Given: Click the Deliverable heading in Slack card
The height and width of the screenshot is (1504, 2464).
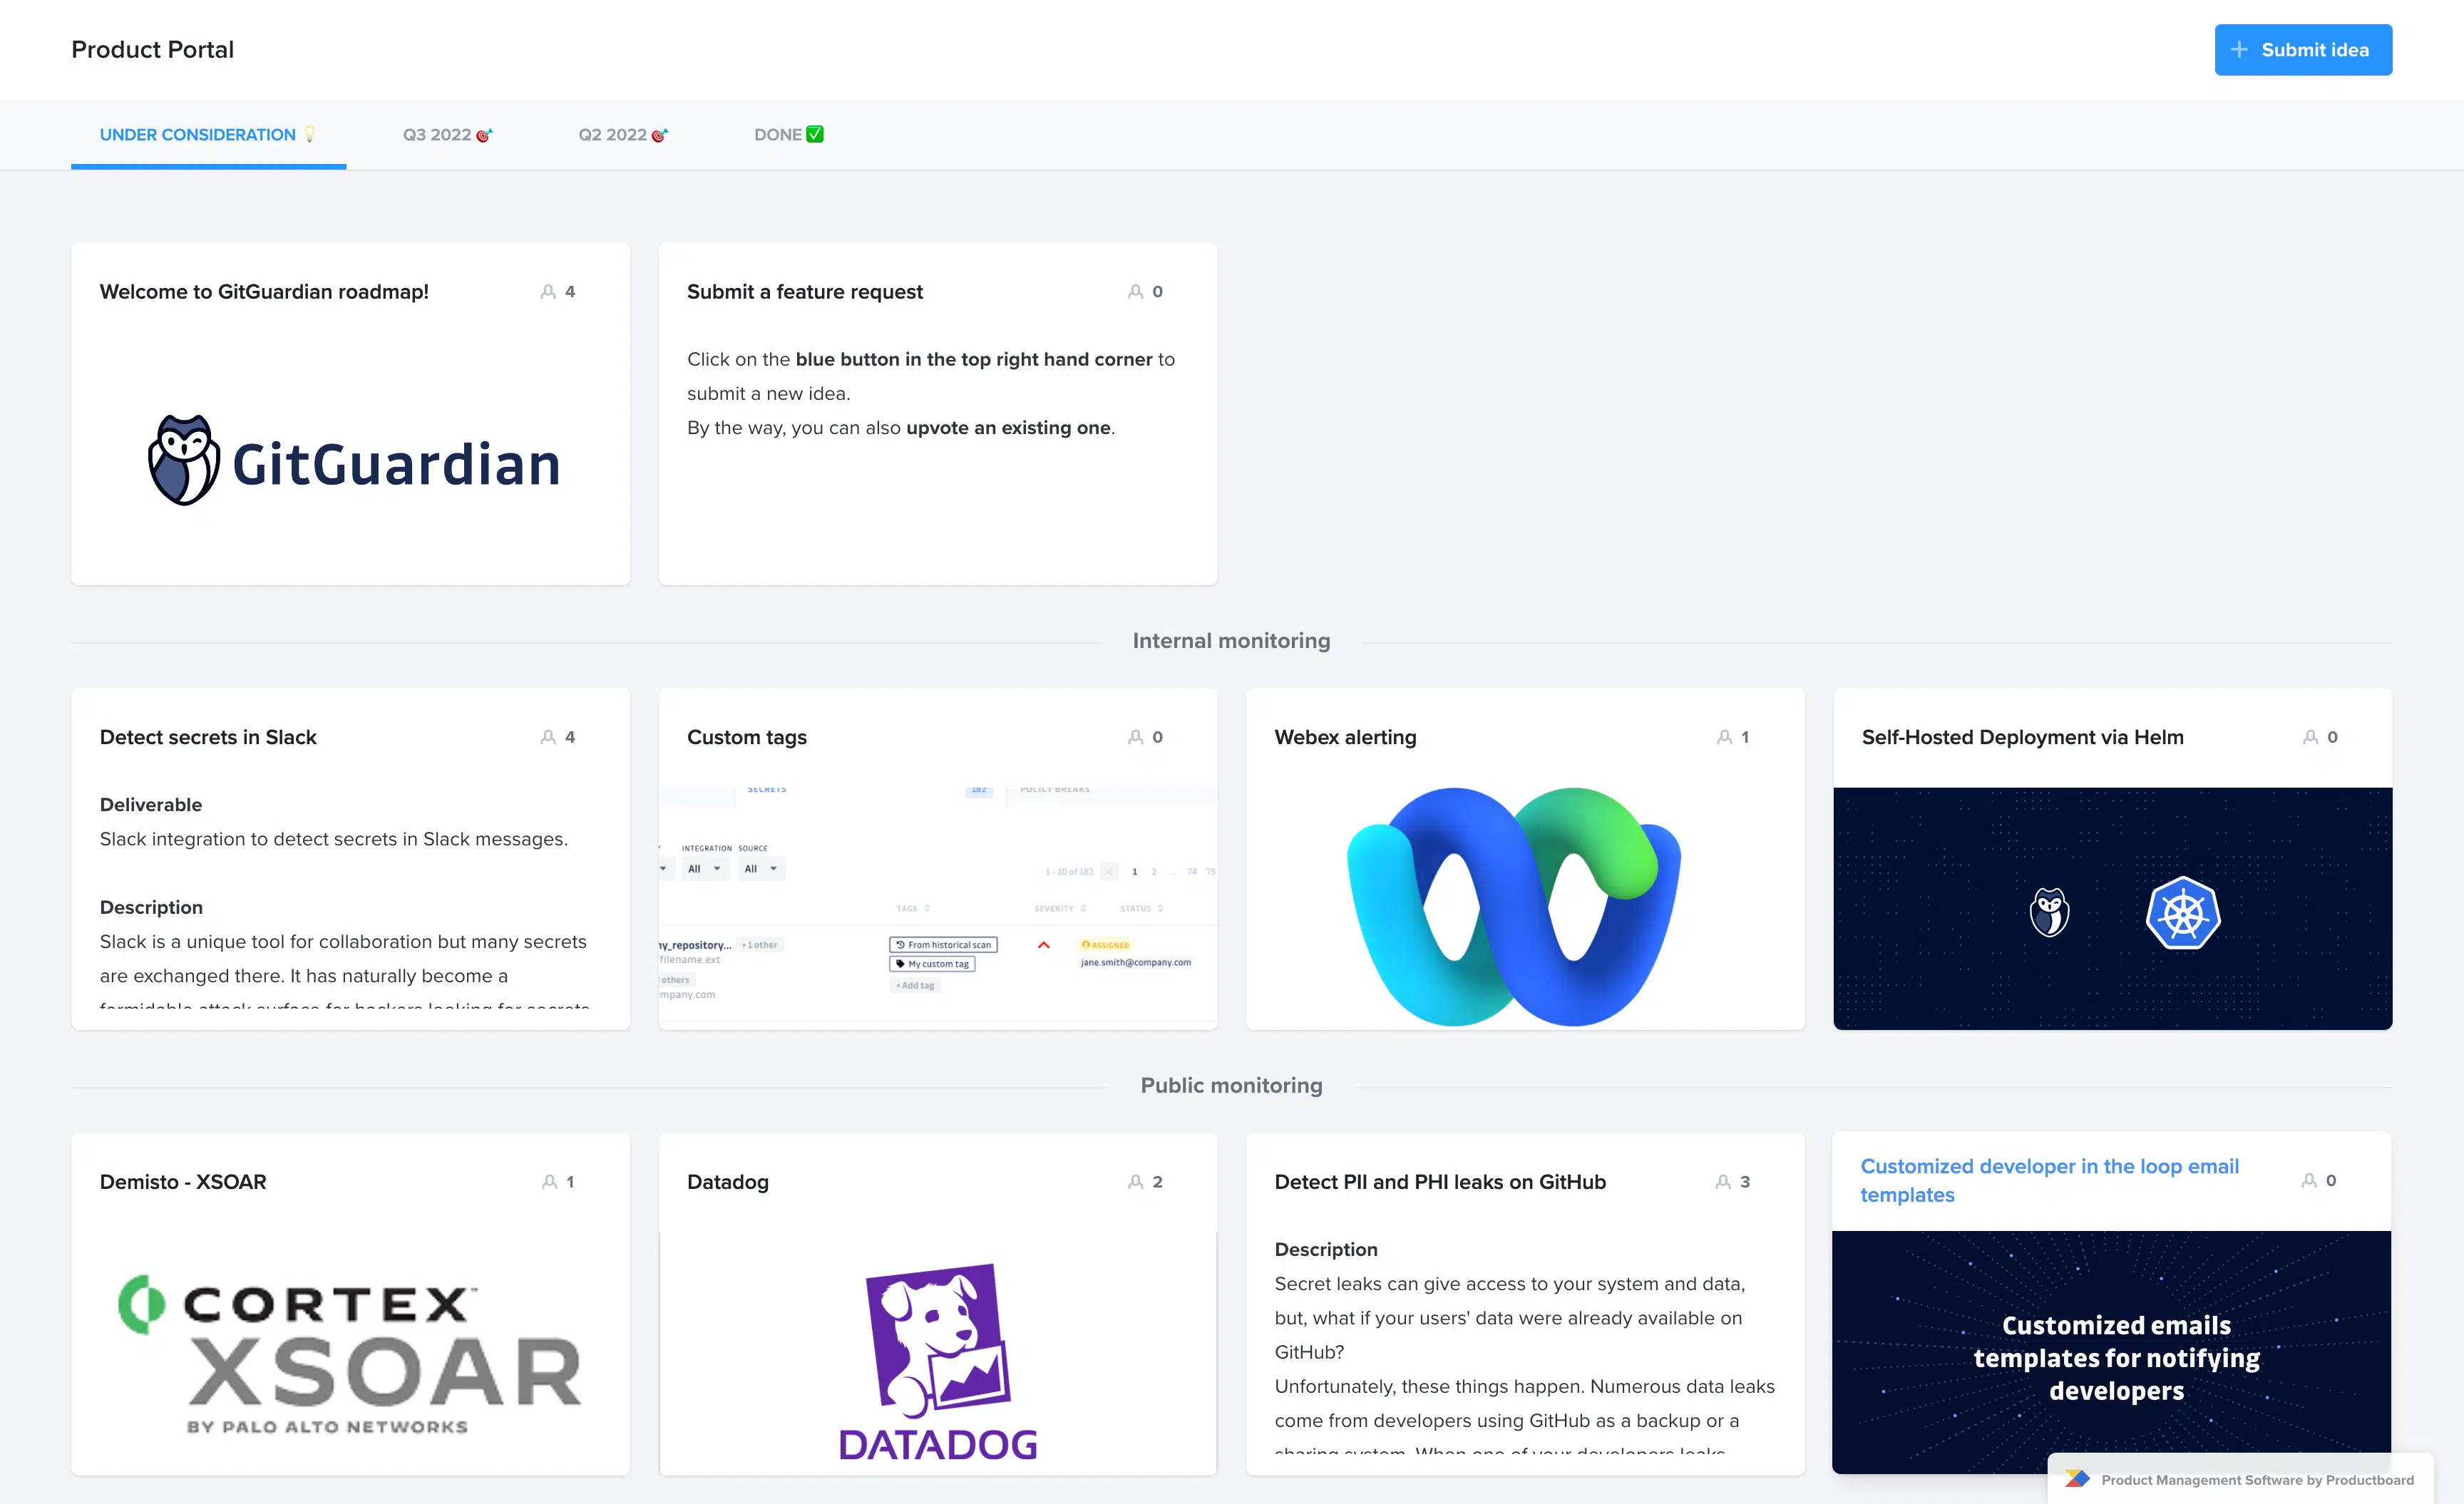Looking at the screenshot, I should tap(151, 805).
